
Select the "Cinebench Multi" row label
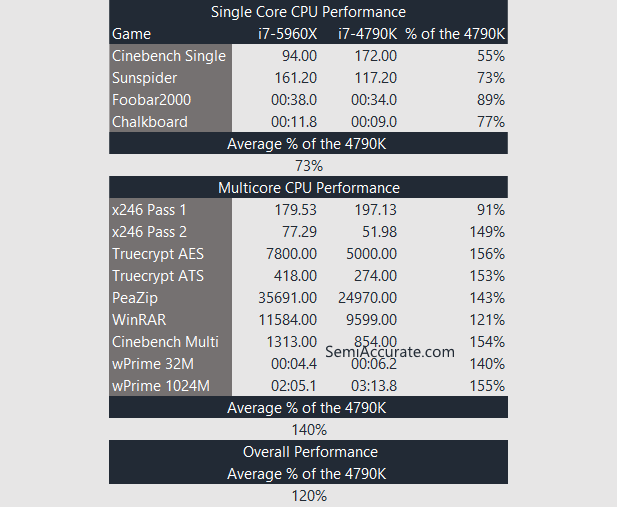(165, 342)
